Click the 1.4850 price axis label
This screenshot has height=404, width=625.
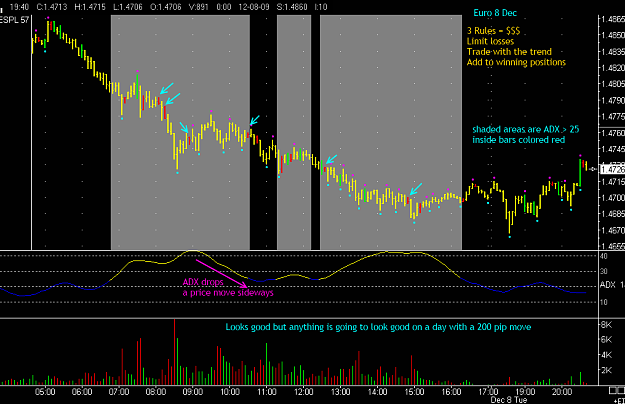[613, 35]
